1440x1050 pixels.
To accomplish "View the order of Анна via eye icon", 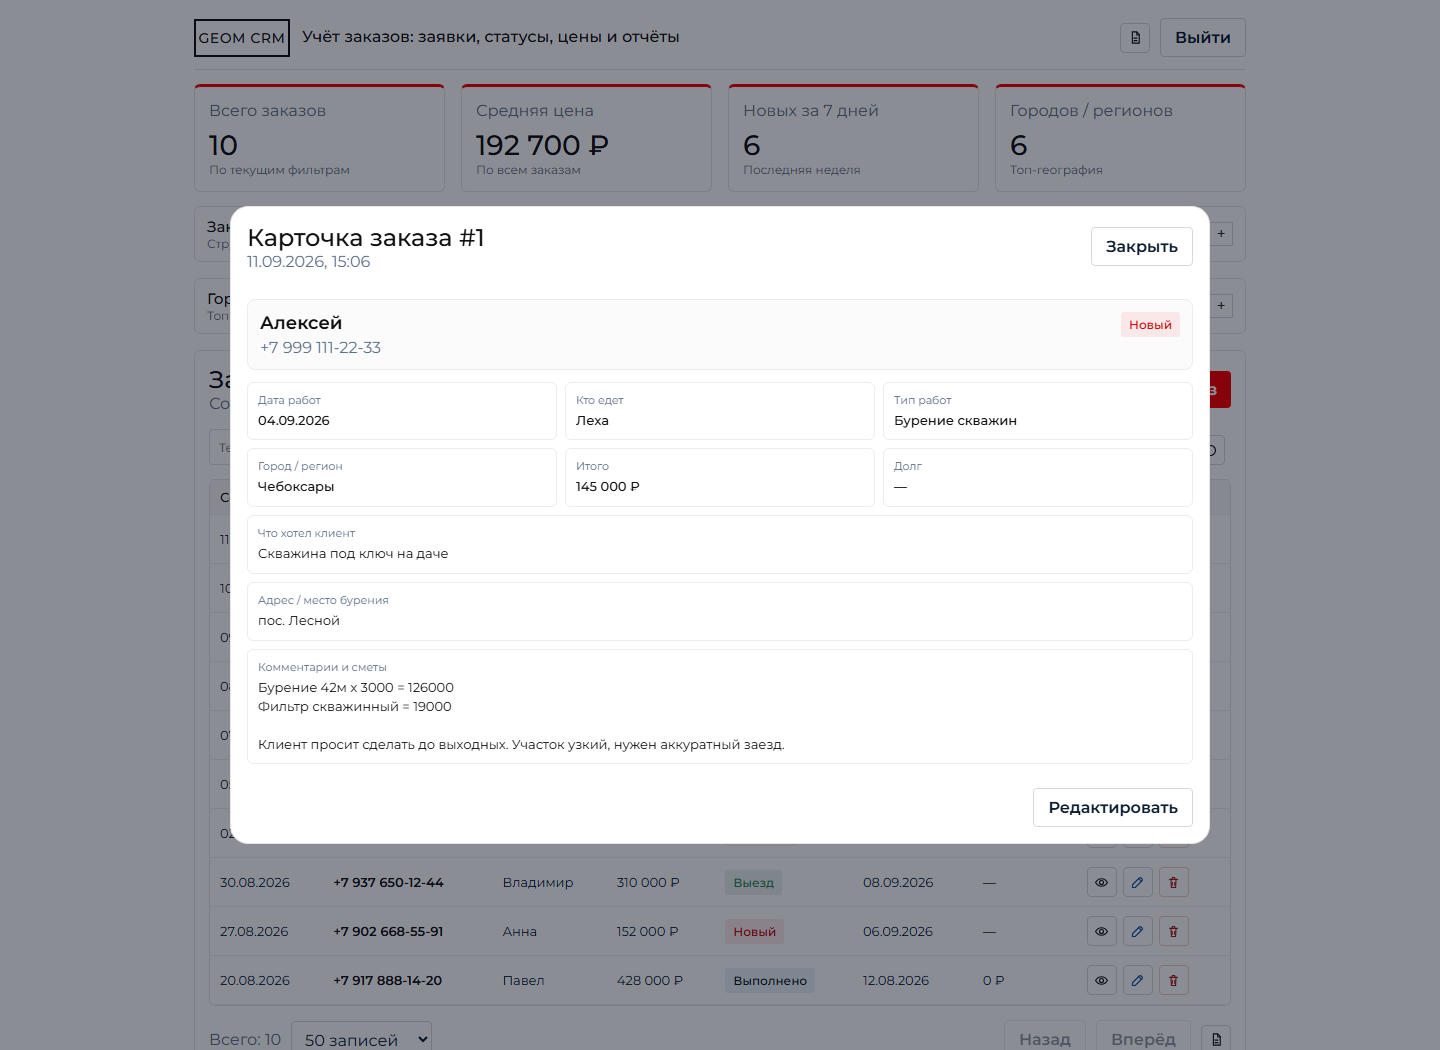I will [1101, 932].
